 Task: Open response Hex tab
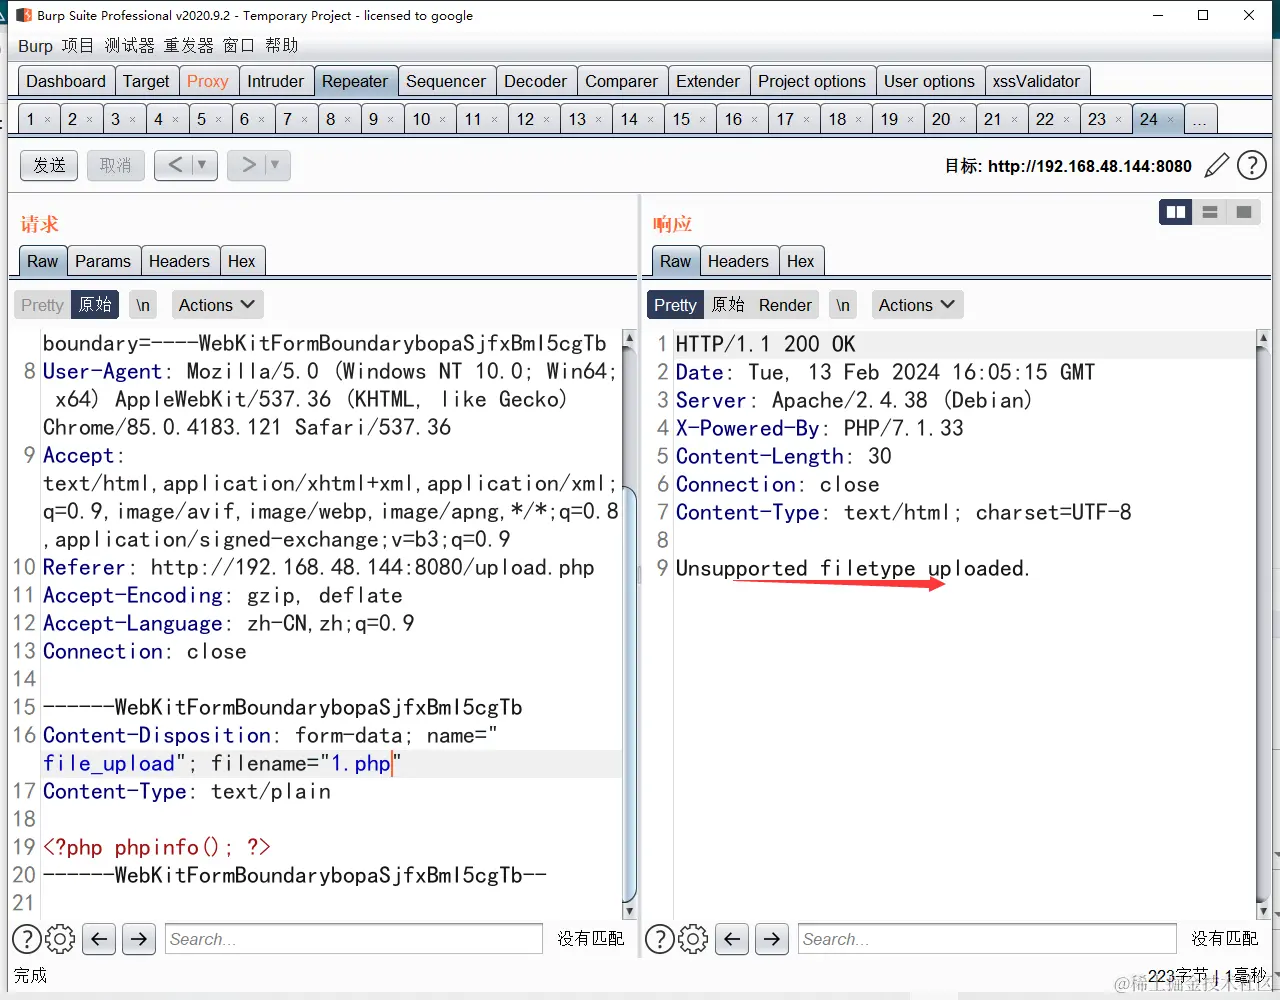tap(800, 262)
